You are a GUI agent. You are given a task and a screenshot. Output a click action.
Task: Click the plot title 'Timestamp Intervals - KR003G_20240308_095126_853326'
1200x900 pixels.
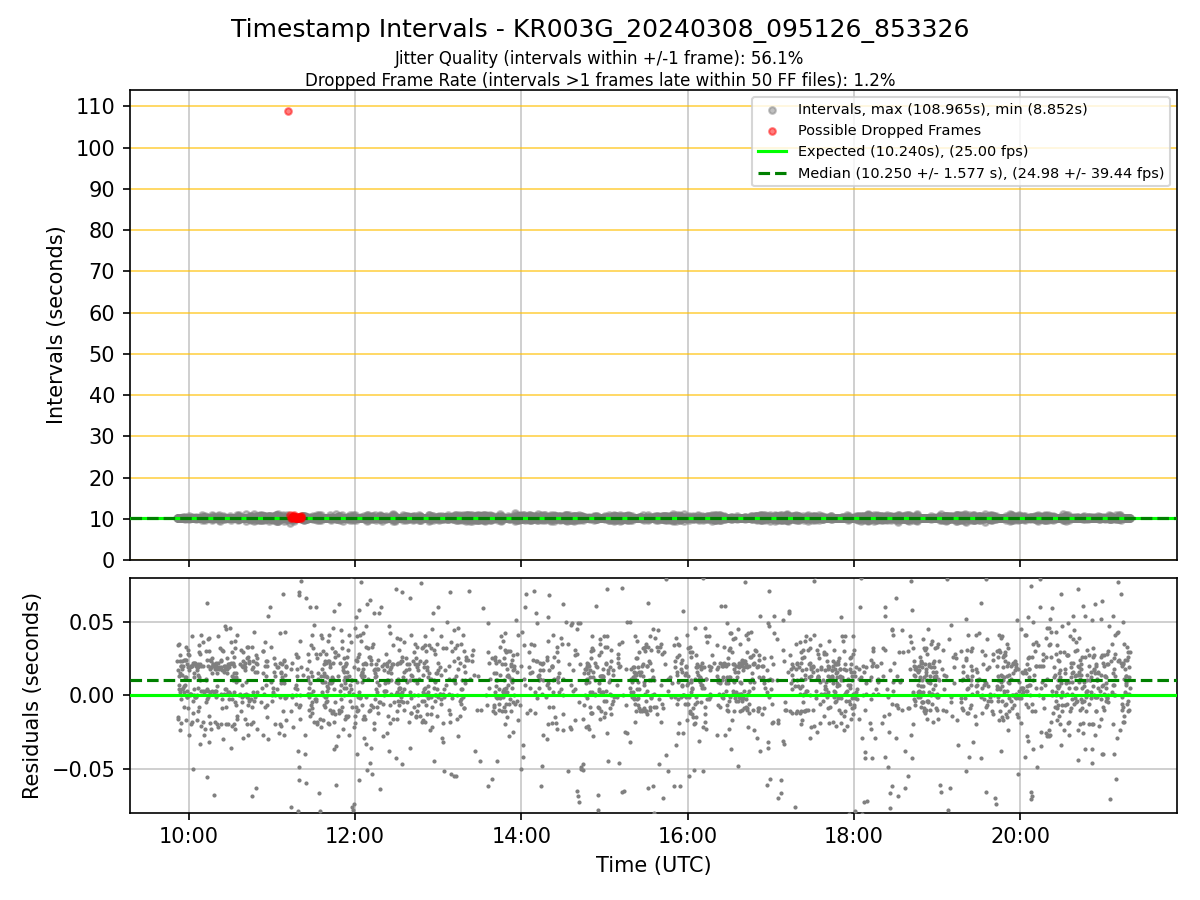click(x=600, y=29)
